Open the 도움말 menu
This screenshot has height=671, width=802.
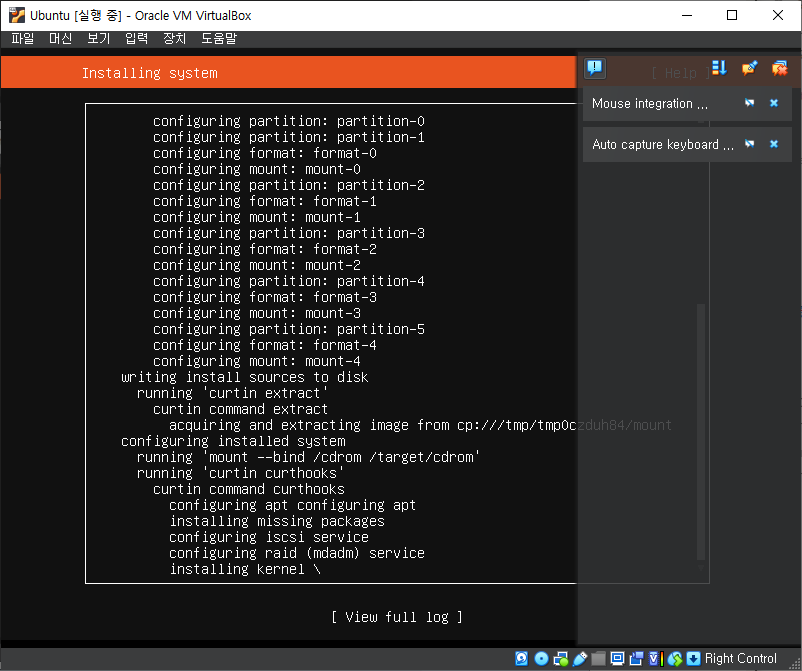tap(219, 38)
